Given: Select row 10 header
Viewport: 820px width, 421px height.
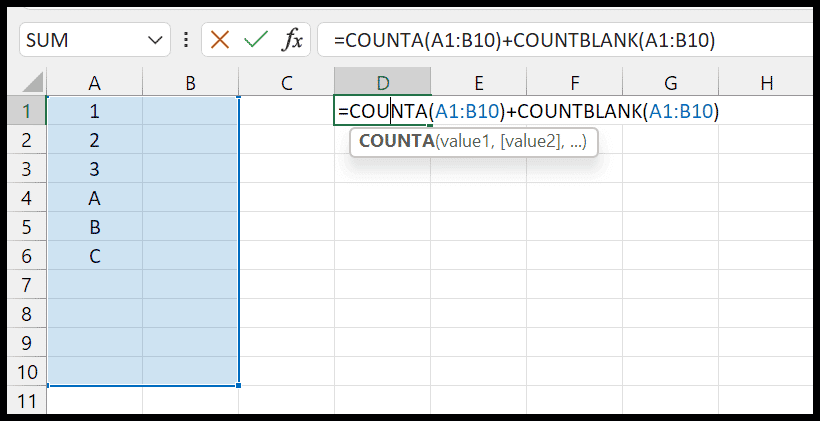Looking at the screenshot, I should click(27, 372).
